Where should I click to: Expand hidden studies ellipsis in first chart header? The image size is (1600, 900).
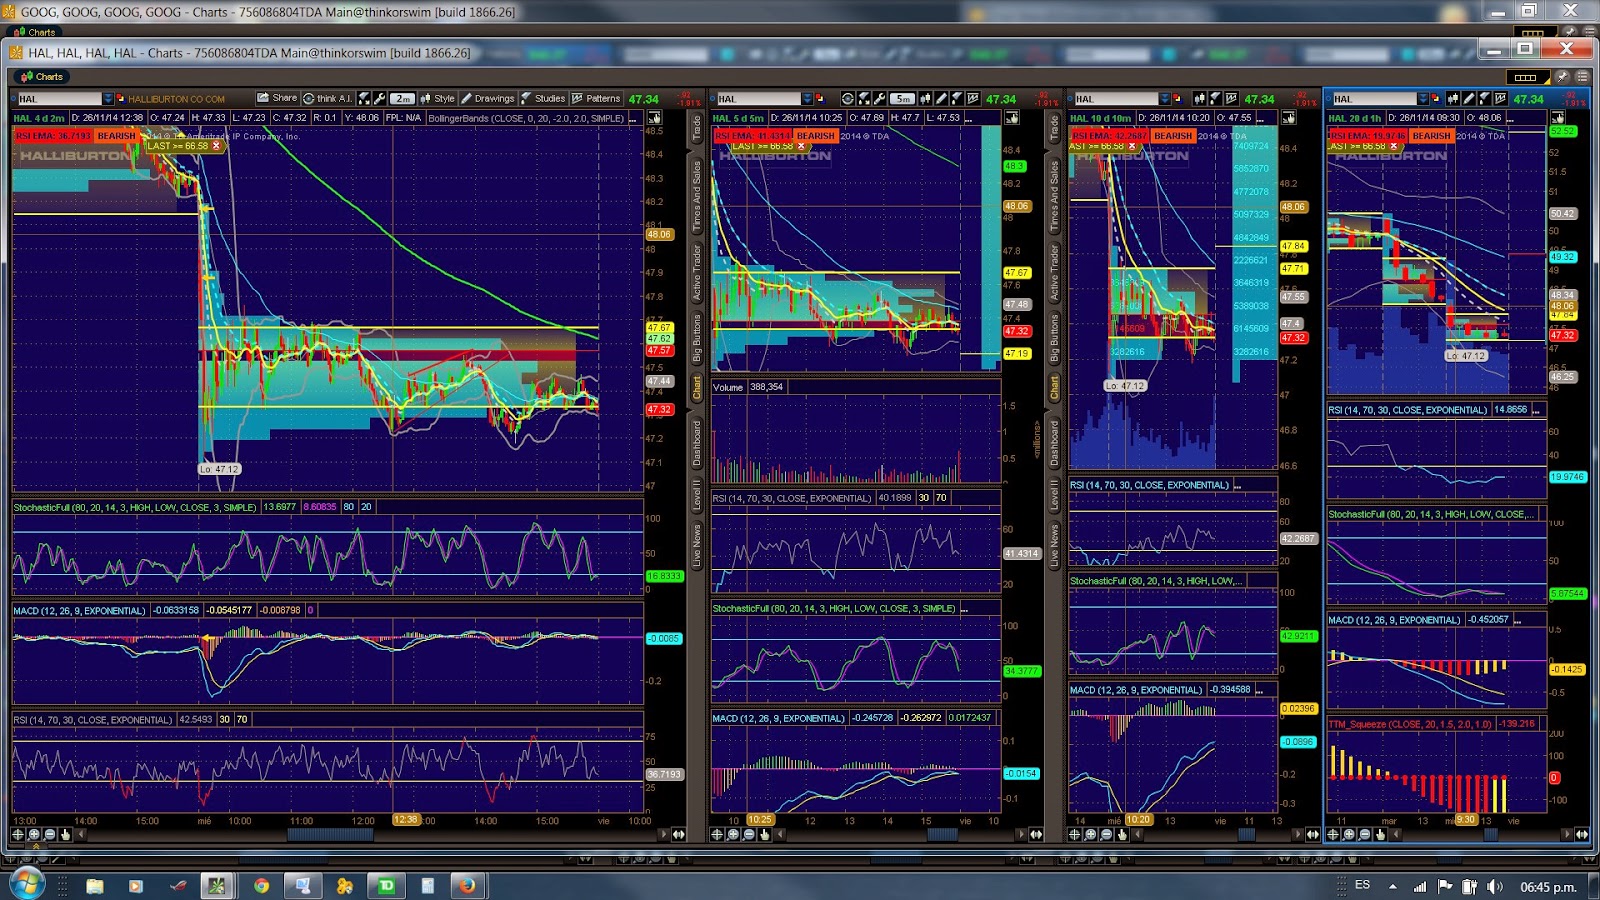(632, 119)
